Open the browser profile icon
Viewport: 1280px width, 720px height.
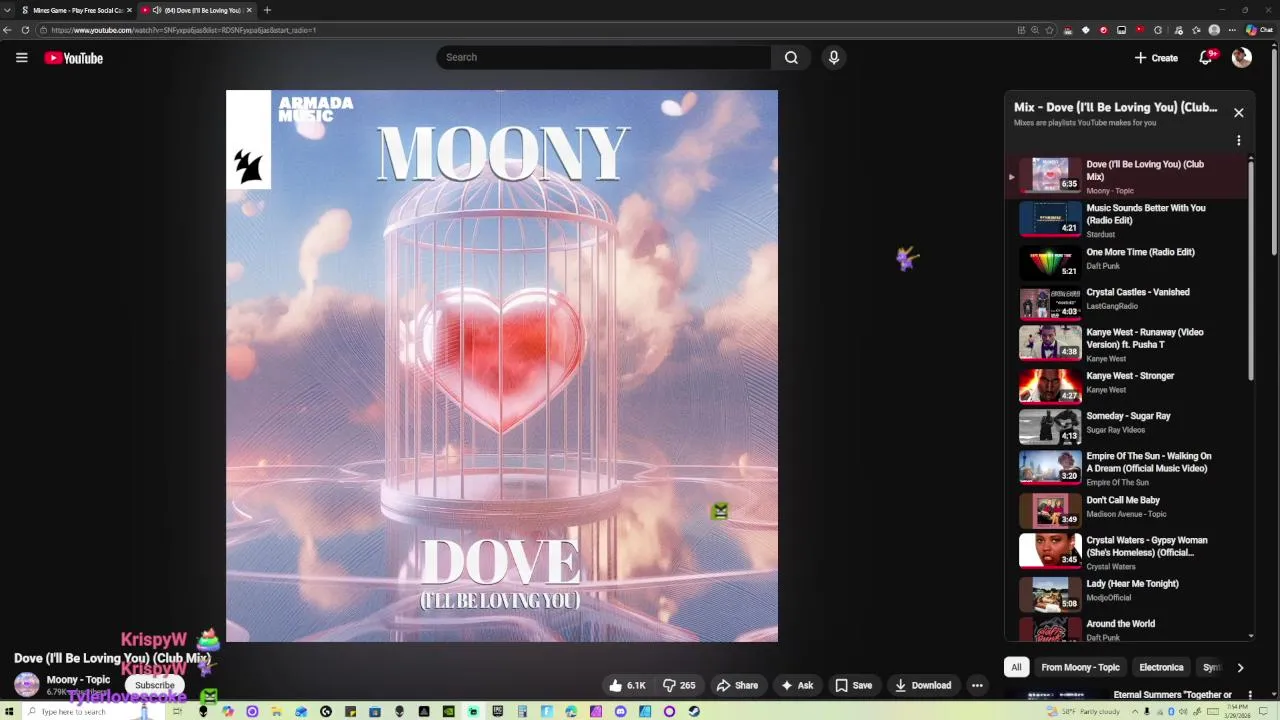1214,30
